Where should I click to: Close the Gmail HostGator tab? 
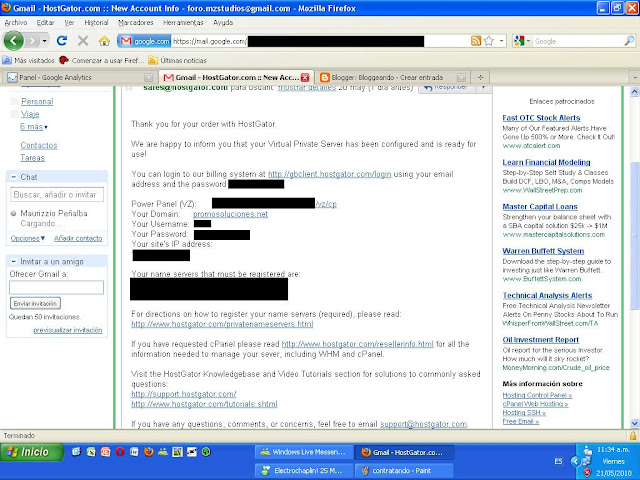(305, 77)
